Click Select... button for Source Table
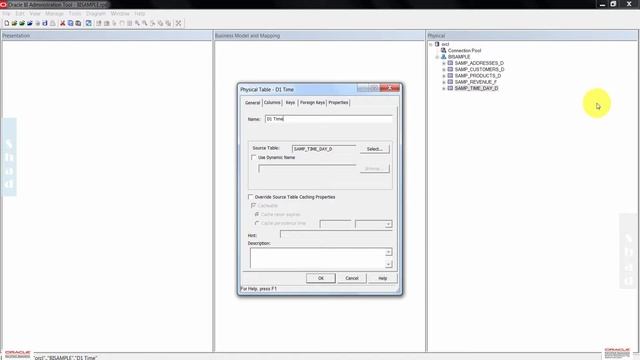640x360 pixels. tap(374, 149)
